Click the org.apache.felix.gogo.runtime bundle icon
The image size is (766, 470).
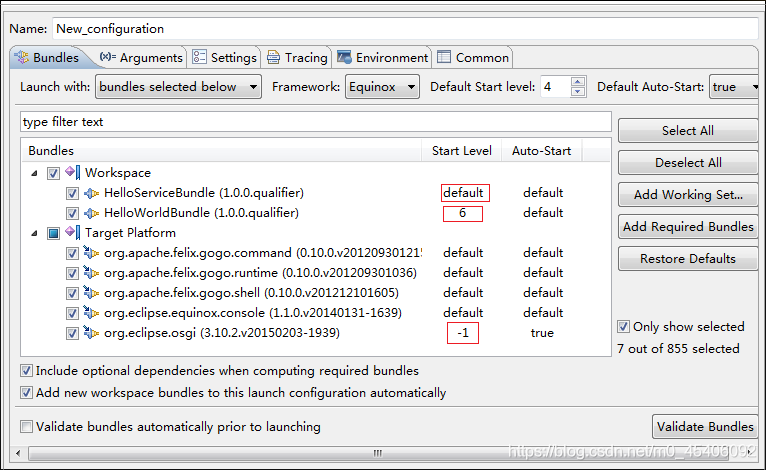pyautogui.click(x=91, y=273)
